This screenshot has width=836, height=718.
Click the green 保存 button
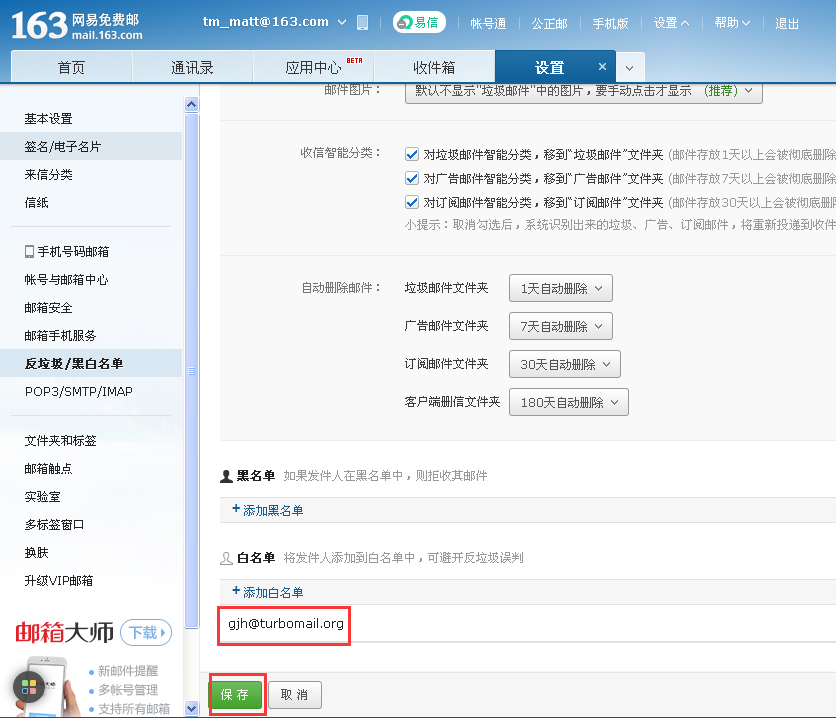235,695
